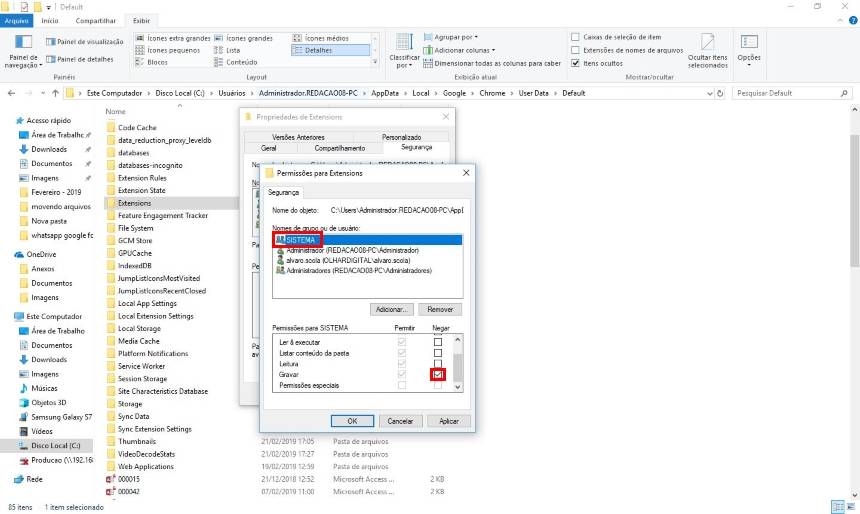Open Quick Access Toolbar customize dropdown
Viewport: 860px width, 514px height.
click(x=48, y=7)
